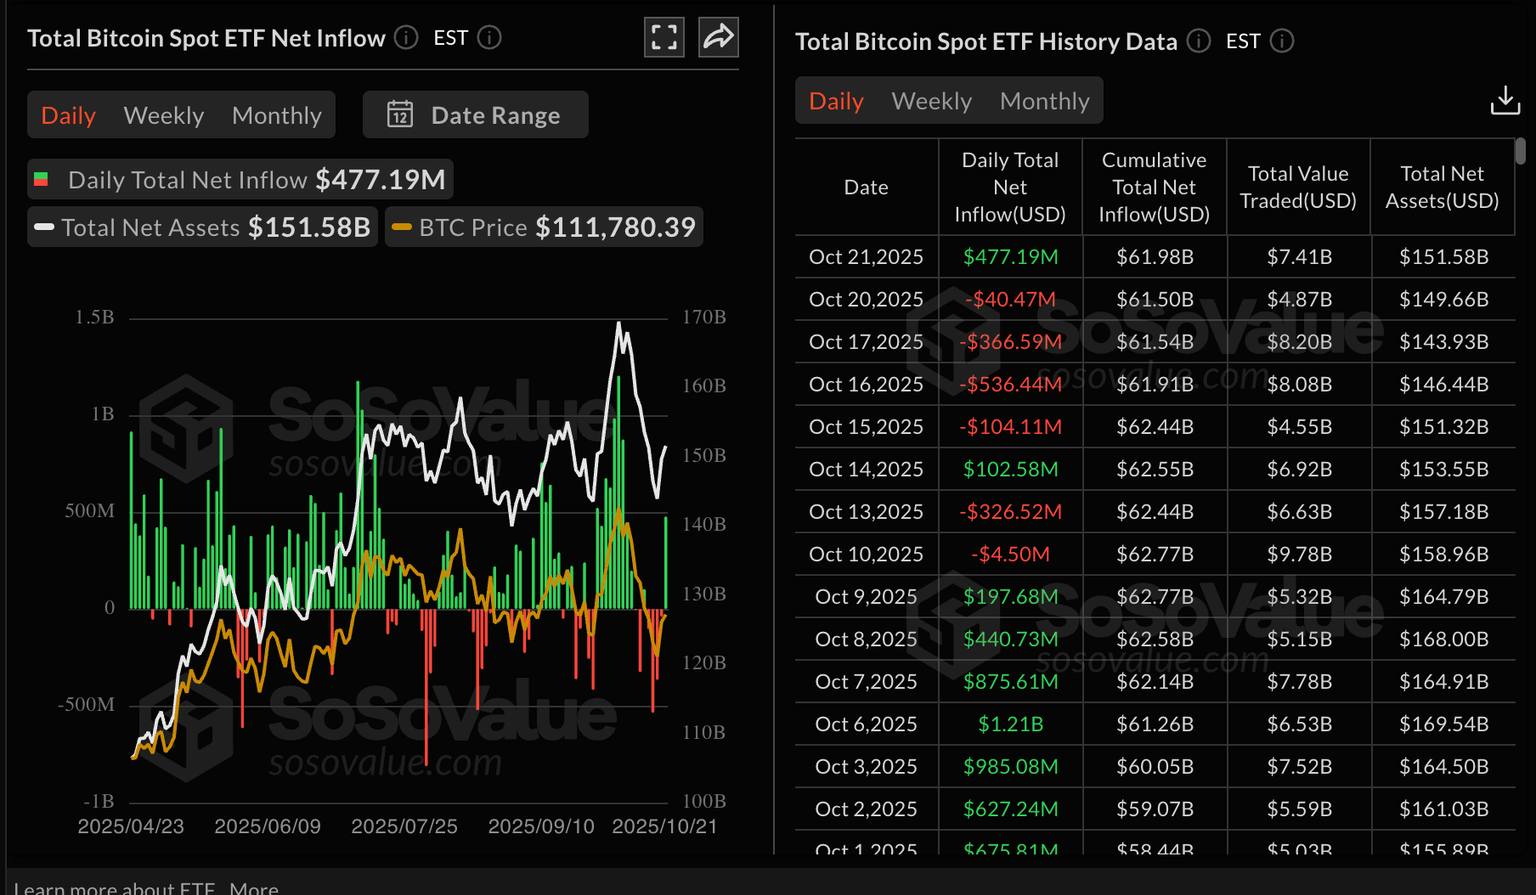Viewport: 1536px width, 895px height.
Task: Click the history table scrollbar thumb
Action: coord(1520,151)
